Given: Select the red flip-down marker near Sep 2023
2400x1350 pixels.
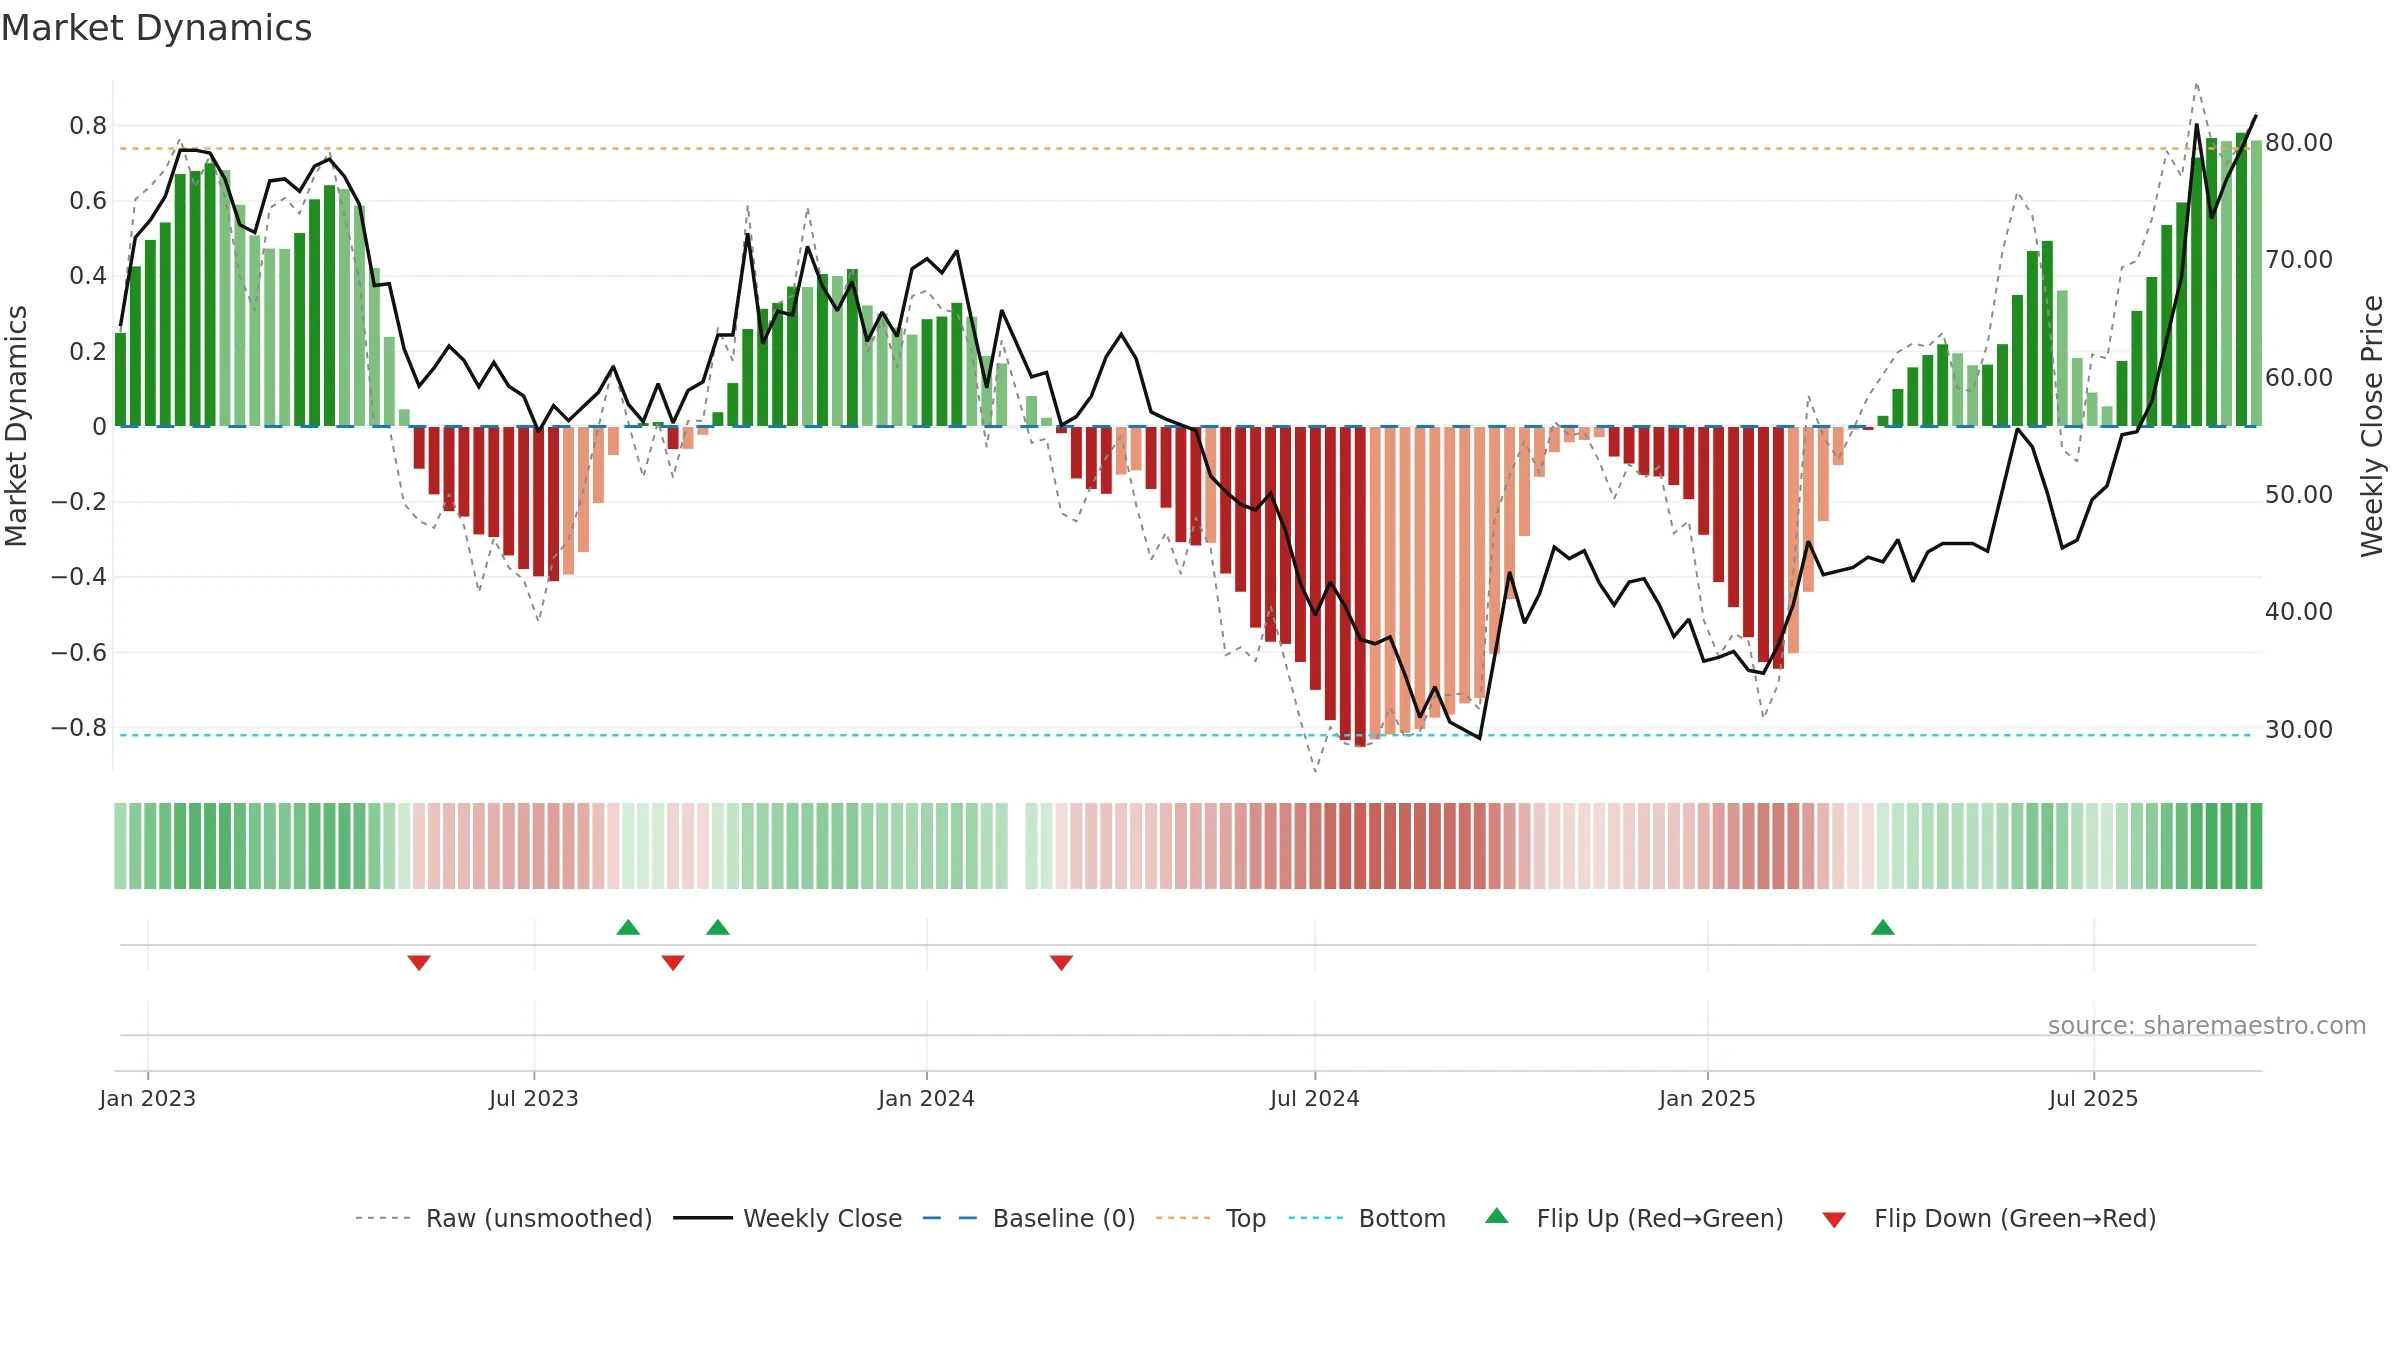Looking at the screenshot, I should point(673,962).
